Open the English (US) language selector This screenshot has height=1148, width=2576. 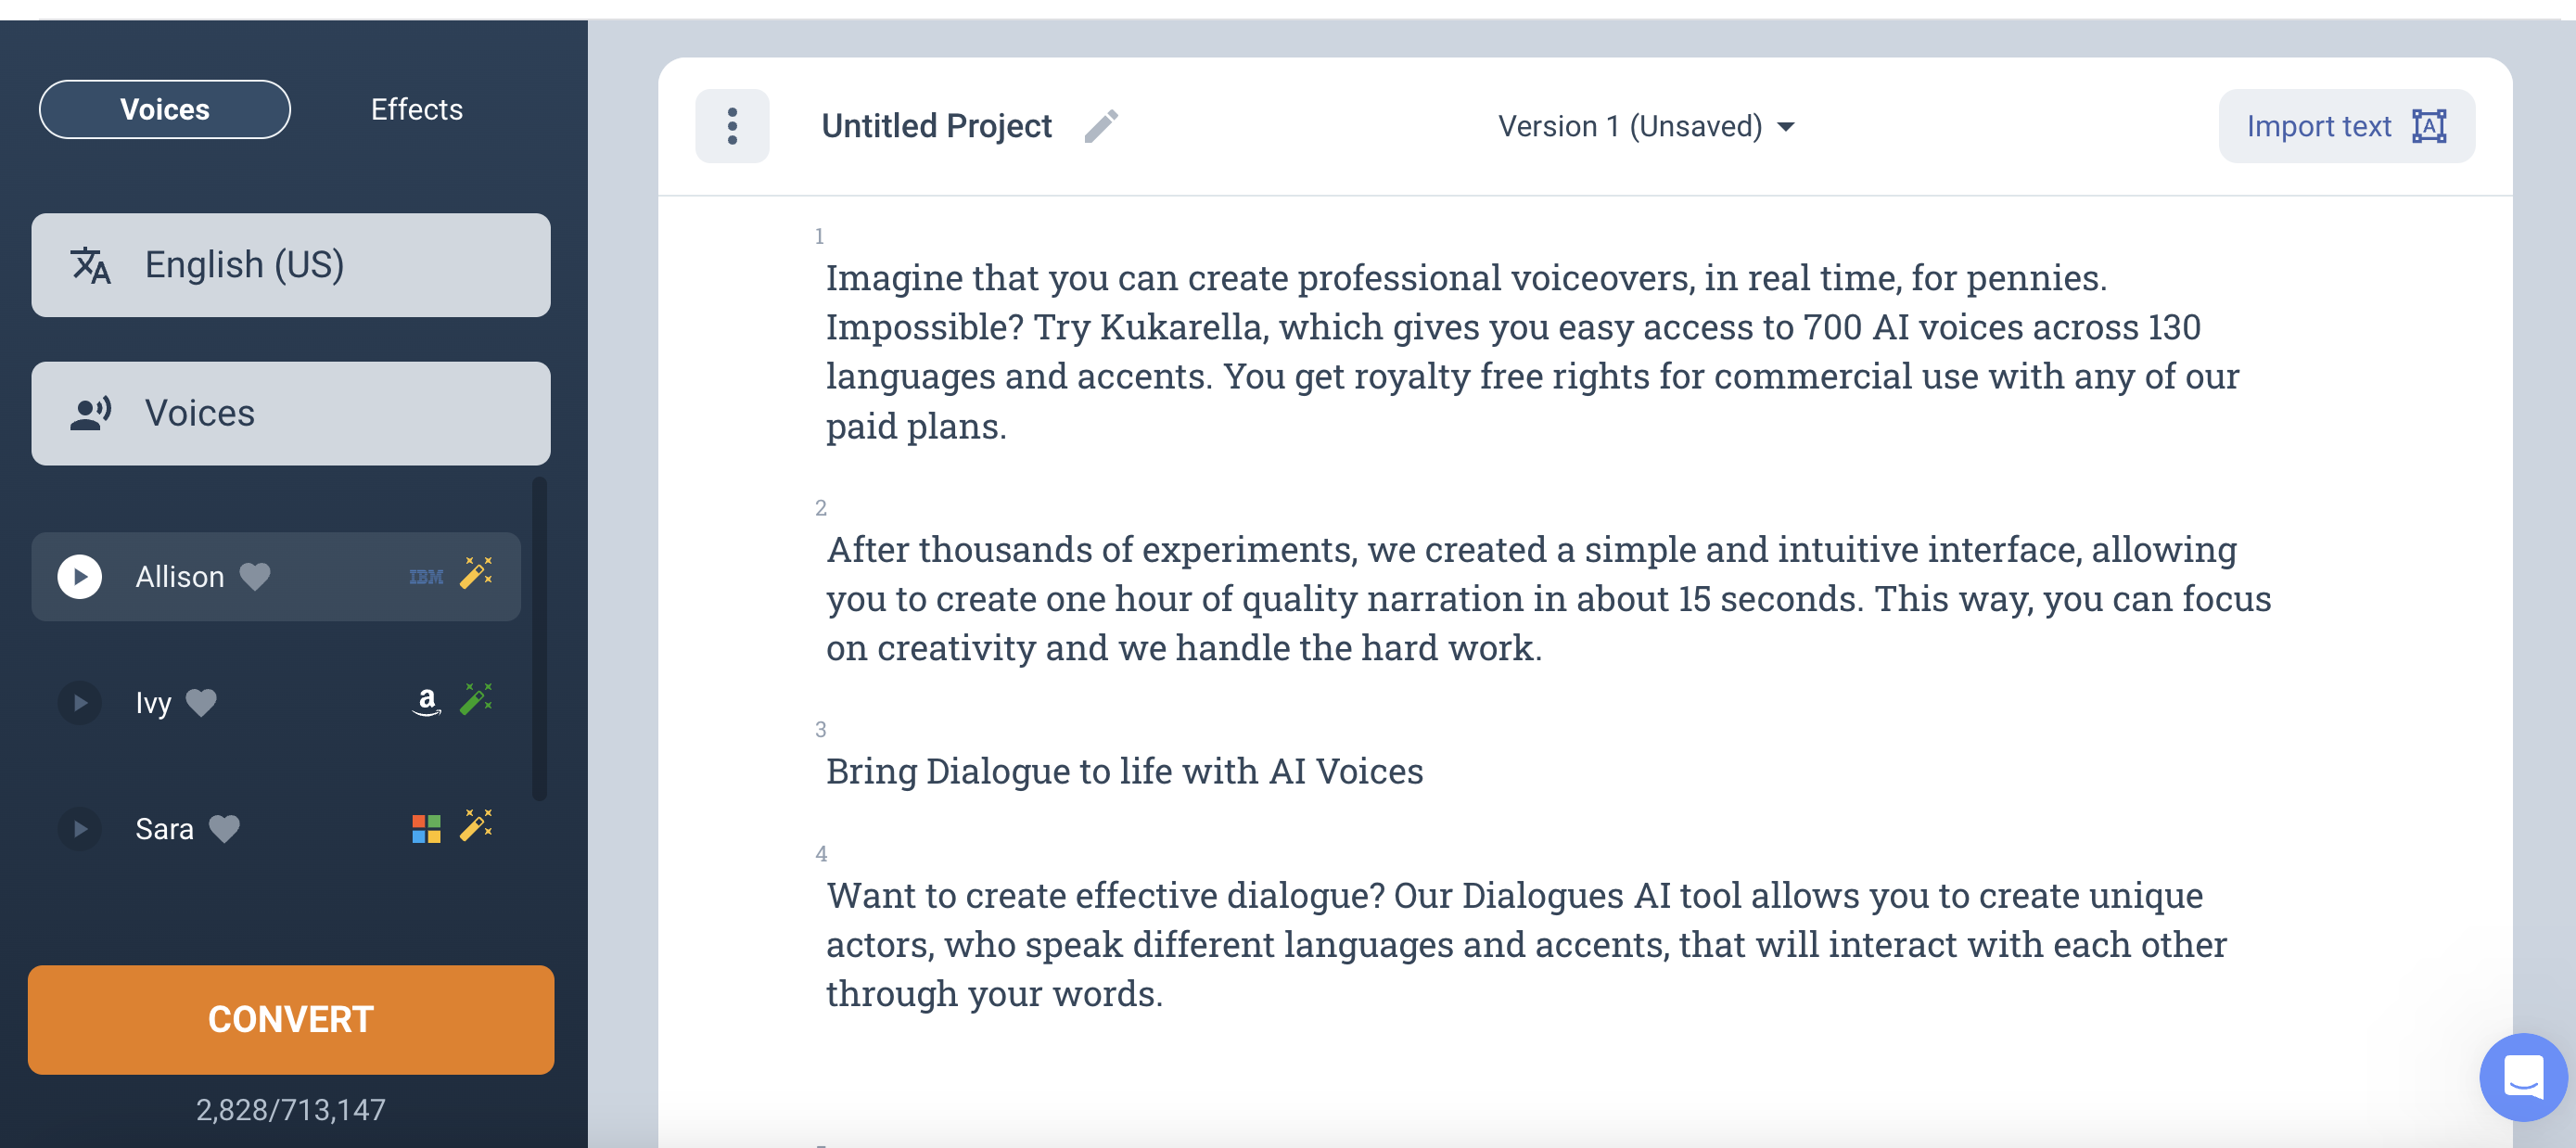pos(291,265)
